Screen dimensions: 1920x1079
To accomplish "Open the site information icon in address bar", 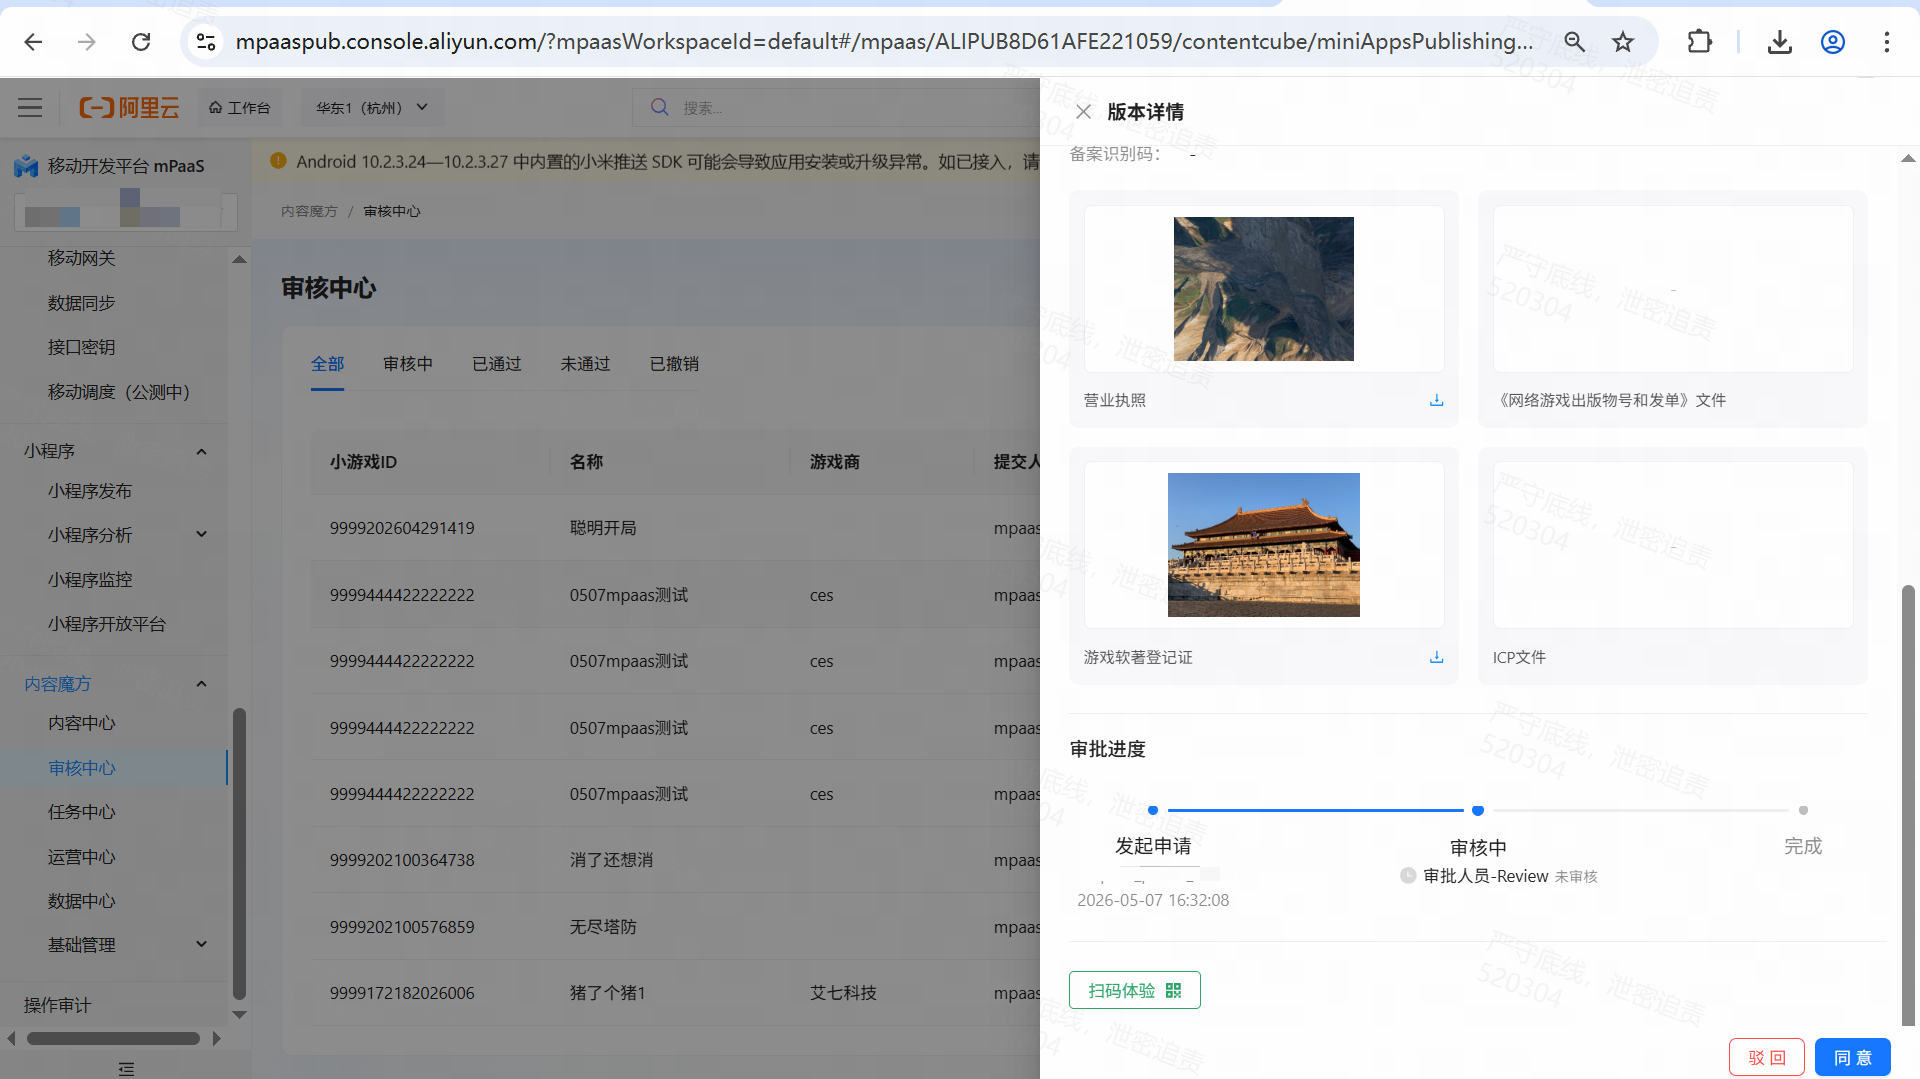I will coord(206,42).
